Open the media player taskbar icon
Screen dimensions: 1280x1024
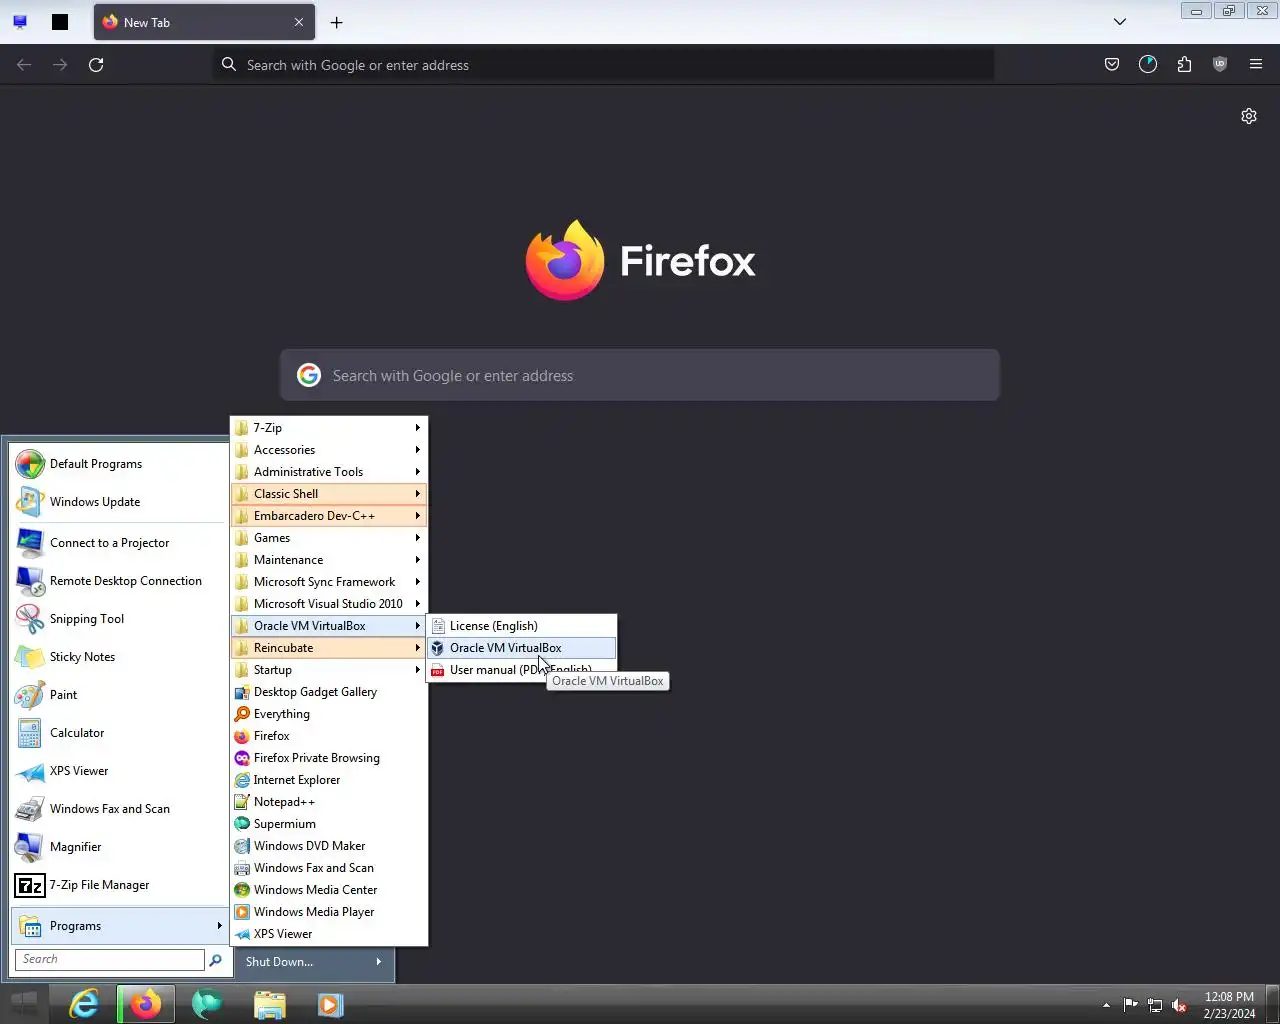pos(331,1004)
